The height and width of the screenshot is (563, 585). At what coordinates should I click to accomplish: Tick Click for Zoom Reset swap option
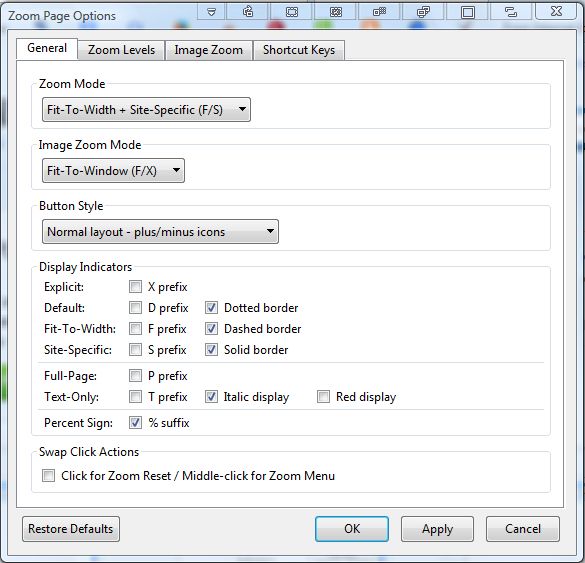(x=49, y=476)
